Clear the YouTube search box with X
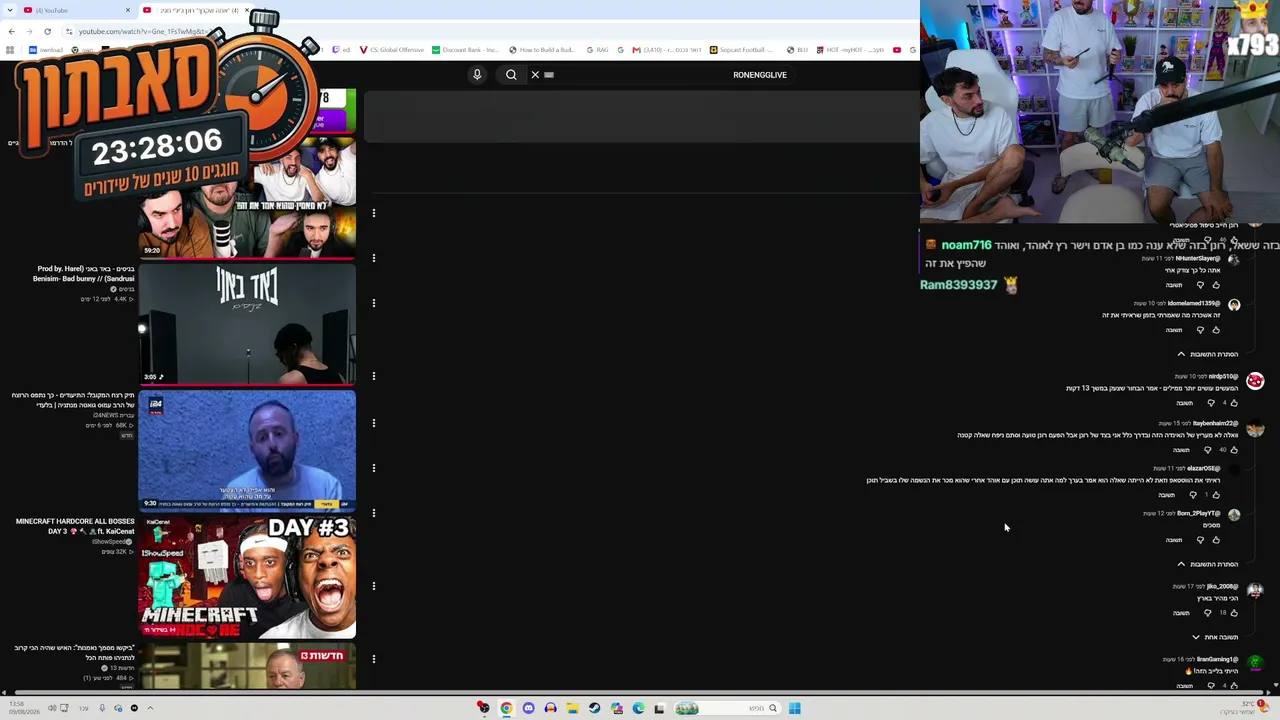 tap(535, 75)
